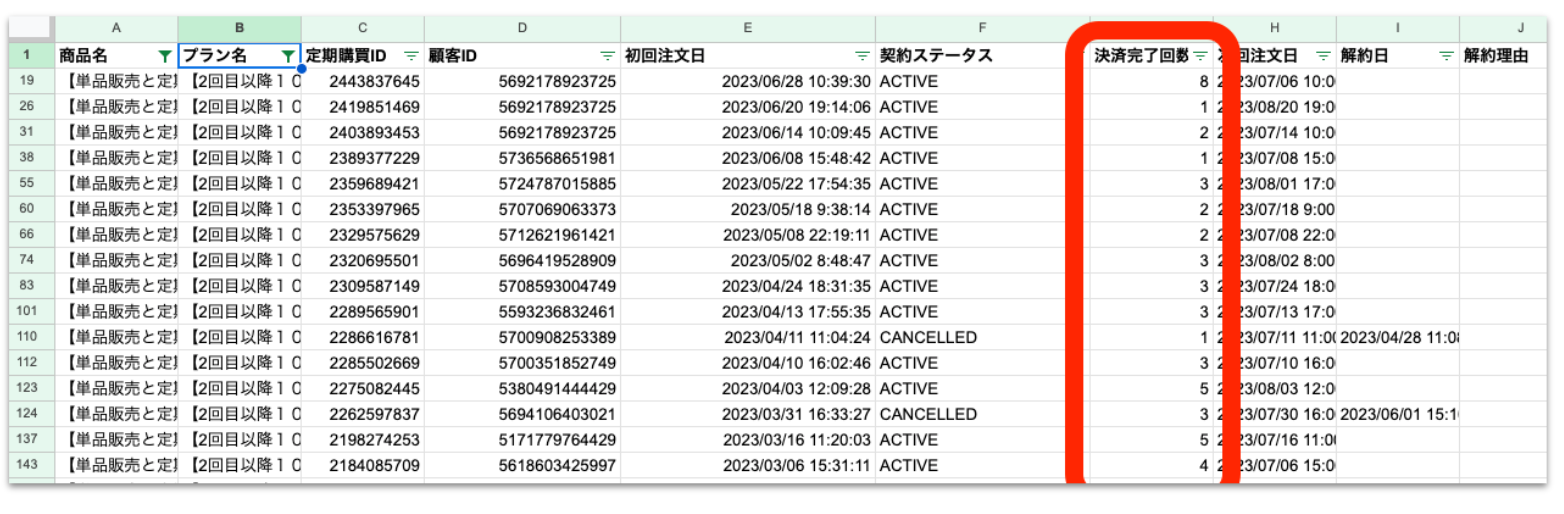Click the 定期購買ID filter icon
Screen dimensions: 1564x514
[x=411, y=56]
